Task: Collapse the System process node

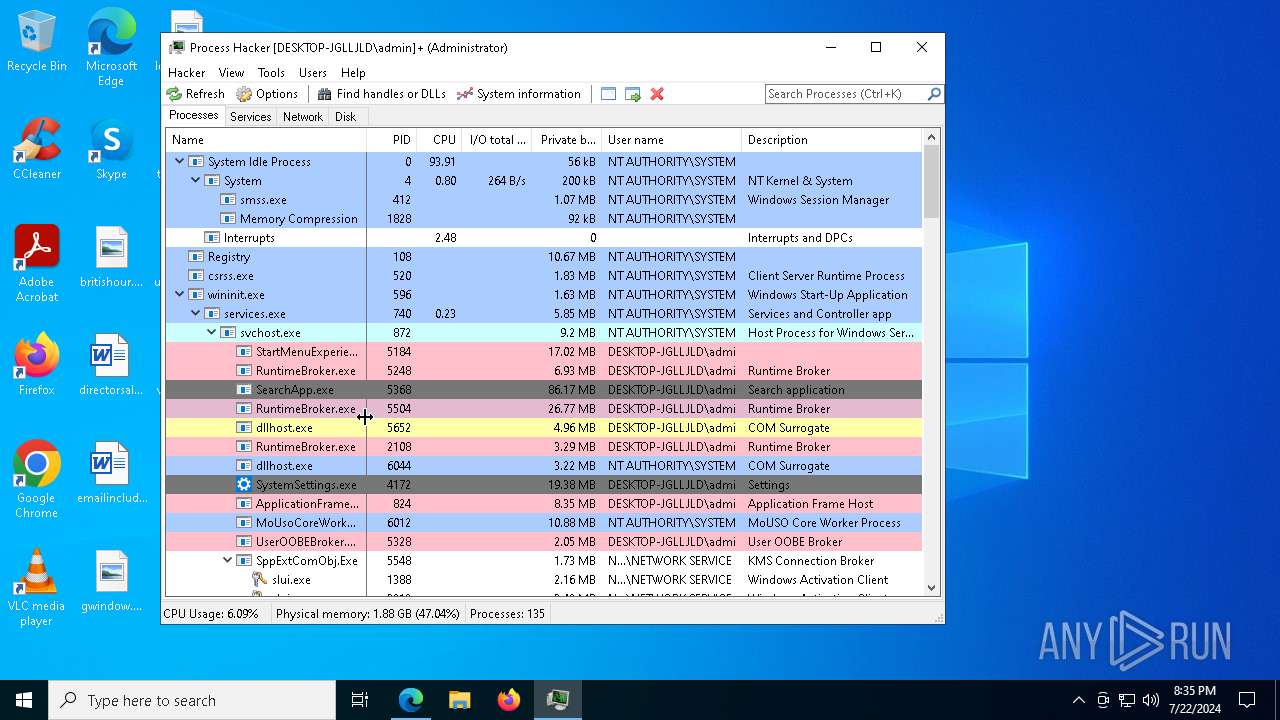Action: click(x=196, y=180)
